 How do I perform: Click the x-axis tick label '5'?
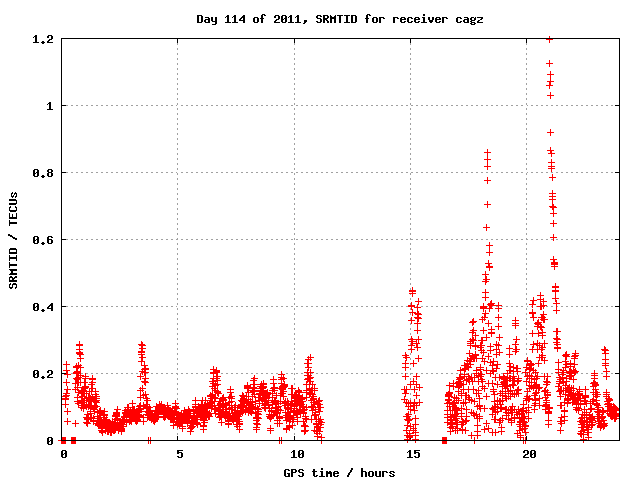[179, 453]
